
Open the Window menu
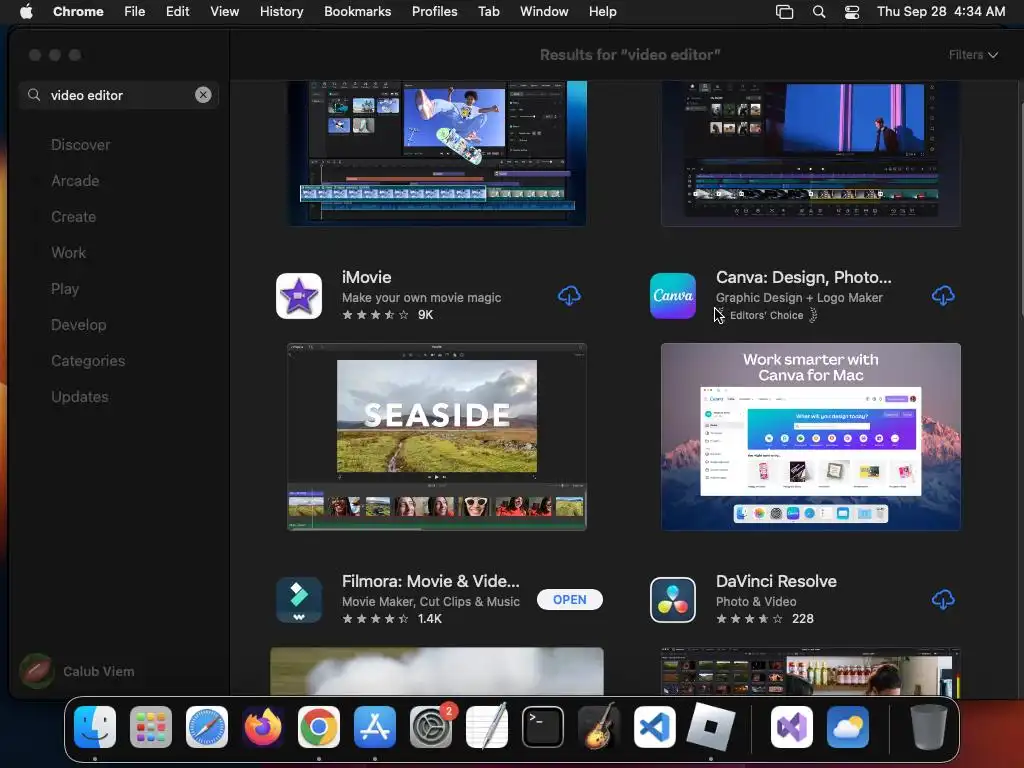544,12
